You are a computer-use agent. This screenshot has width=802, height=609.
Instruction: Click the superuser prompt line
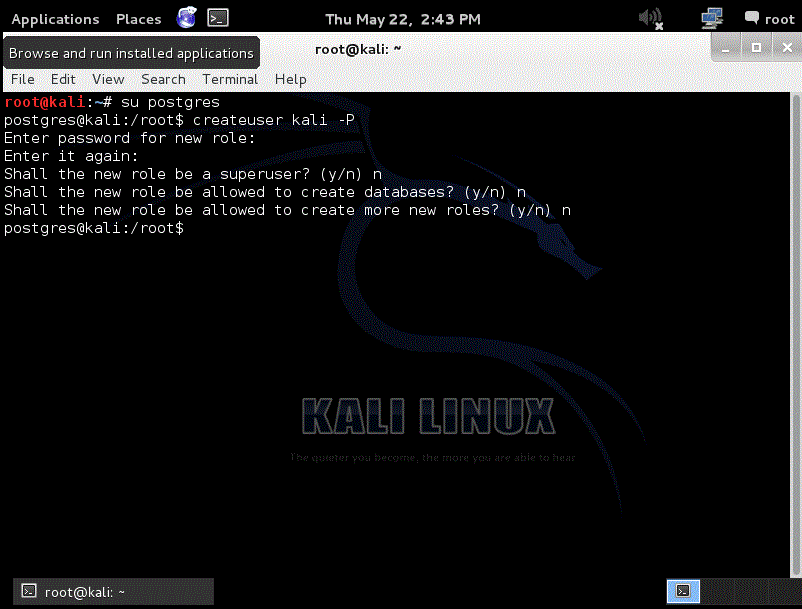coord(193,174)
